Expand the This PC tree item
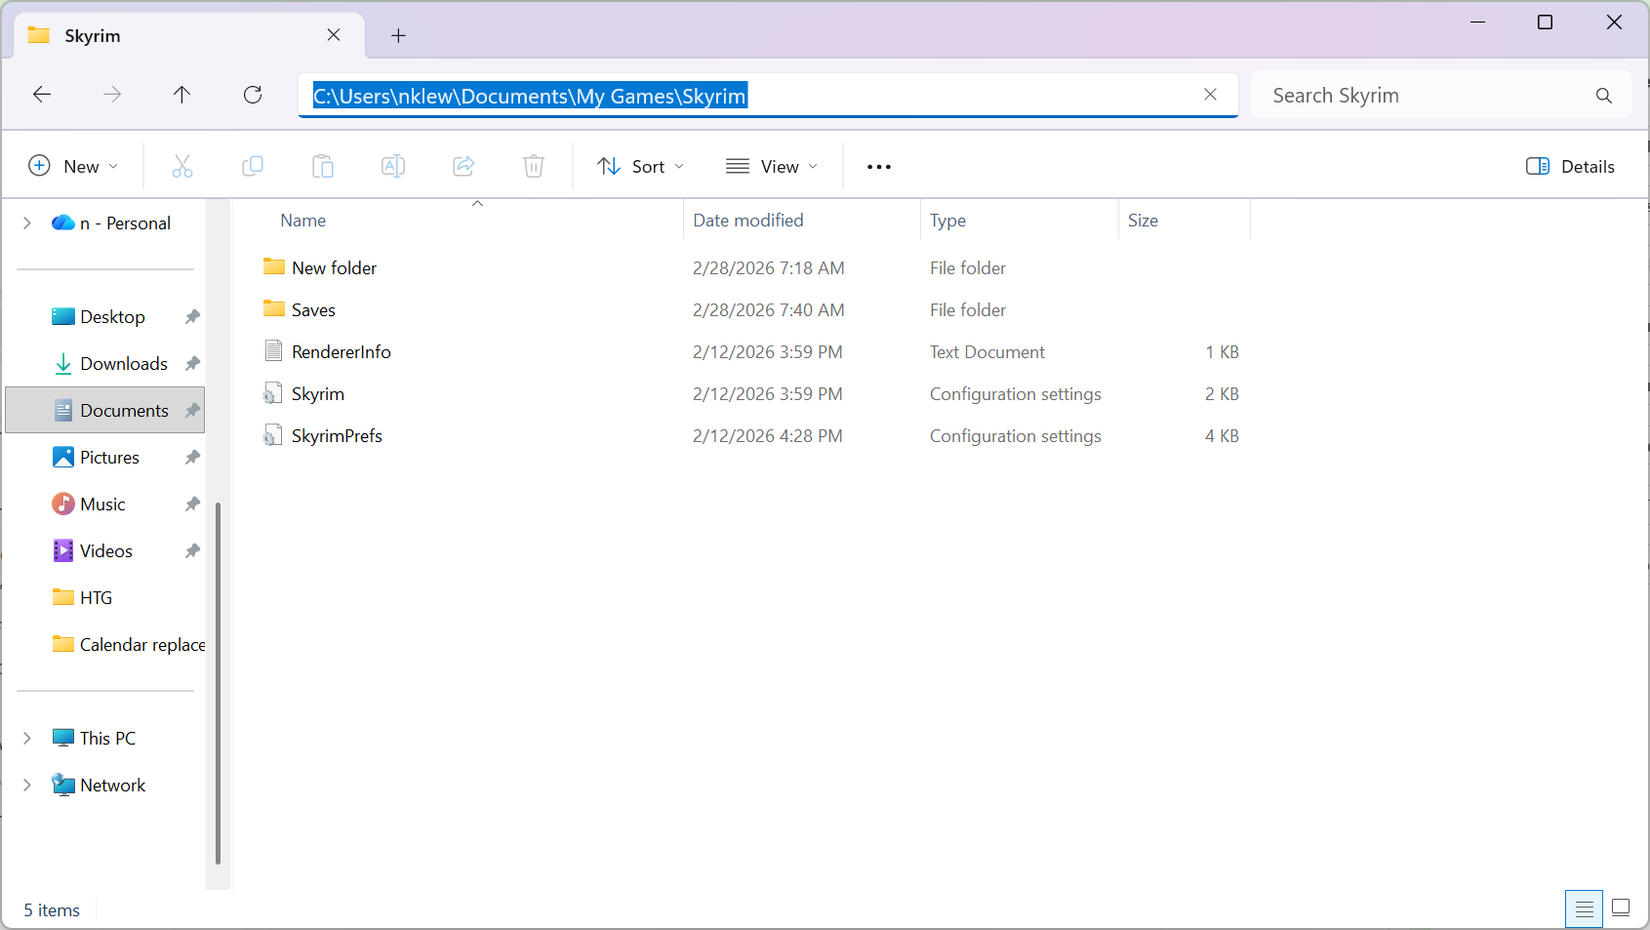 [x=26, y=737]
